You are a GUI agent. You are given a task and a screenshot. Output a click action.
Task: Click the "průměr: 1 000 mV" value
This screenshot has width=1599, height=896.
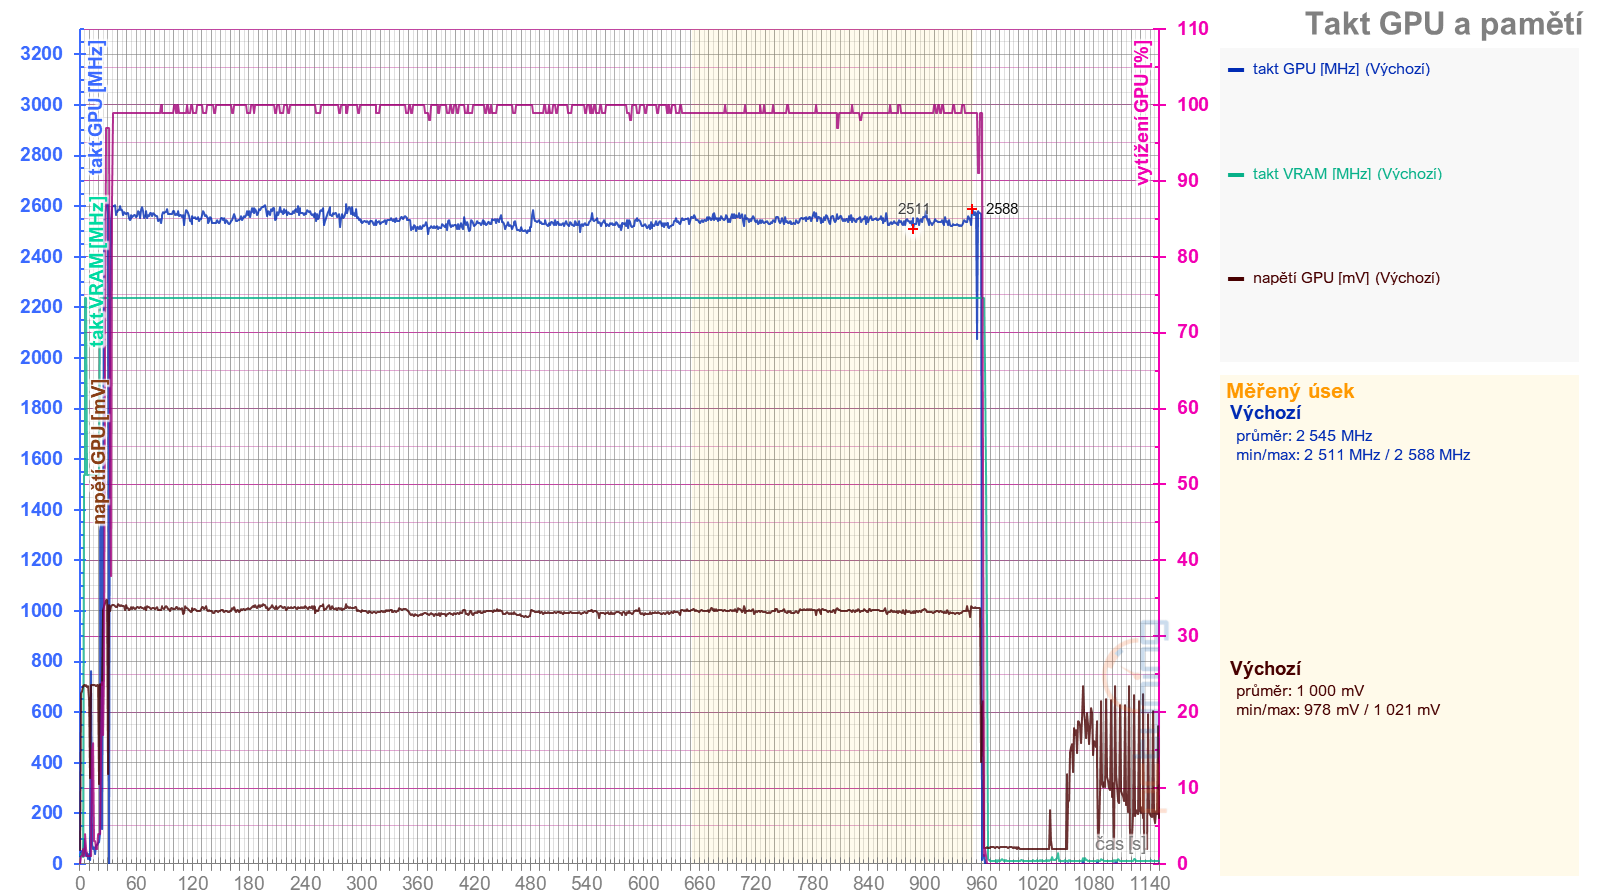point(1300,691)
